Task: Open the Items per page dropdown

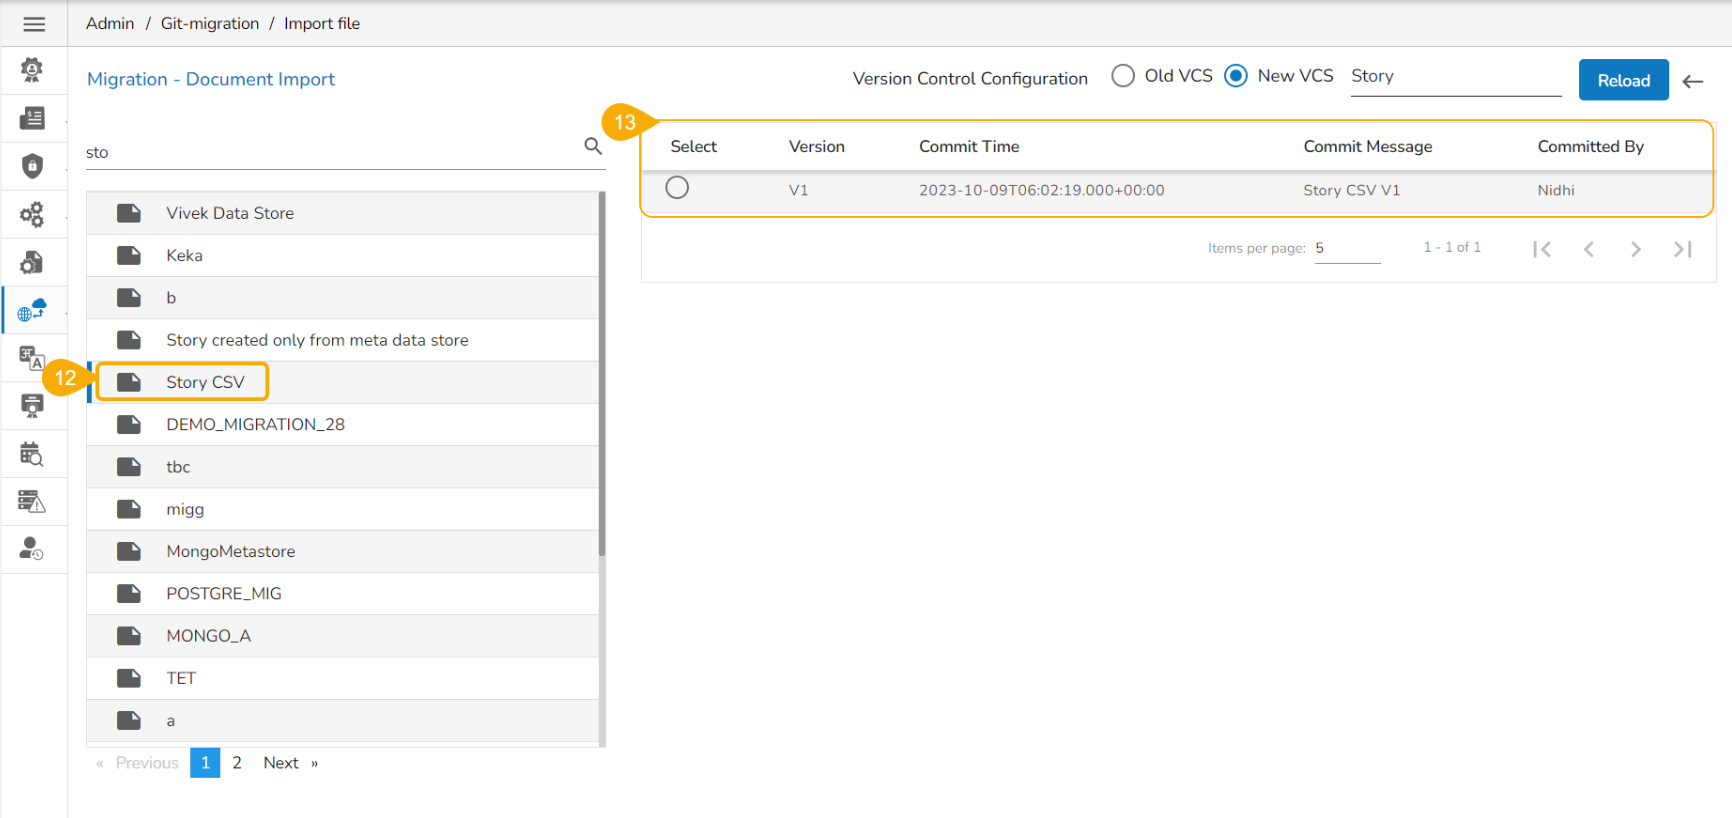Action: (x=1346, y=248)
